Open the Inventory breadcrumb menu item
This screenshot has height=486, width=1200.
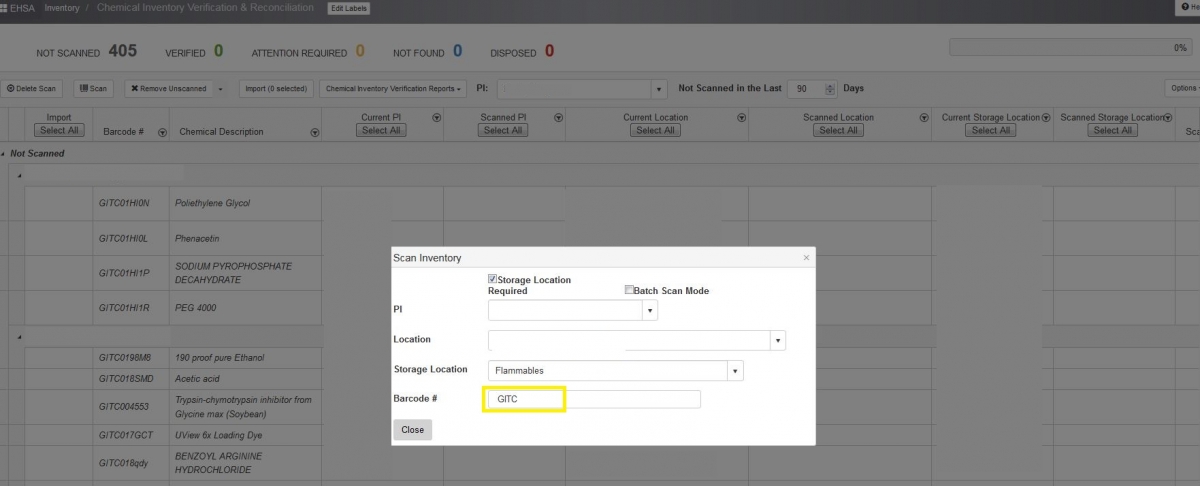click(x=62, y=8)
